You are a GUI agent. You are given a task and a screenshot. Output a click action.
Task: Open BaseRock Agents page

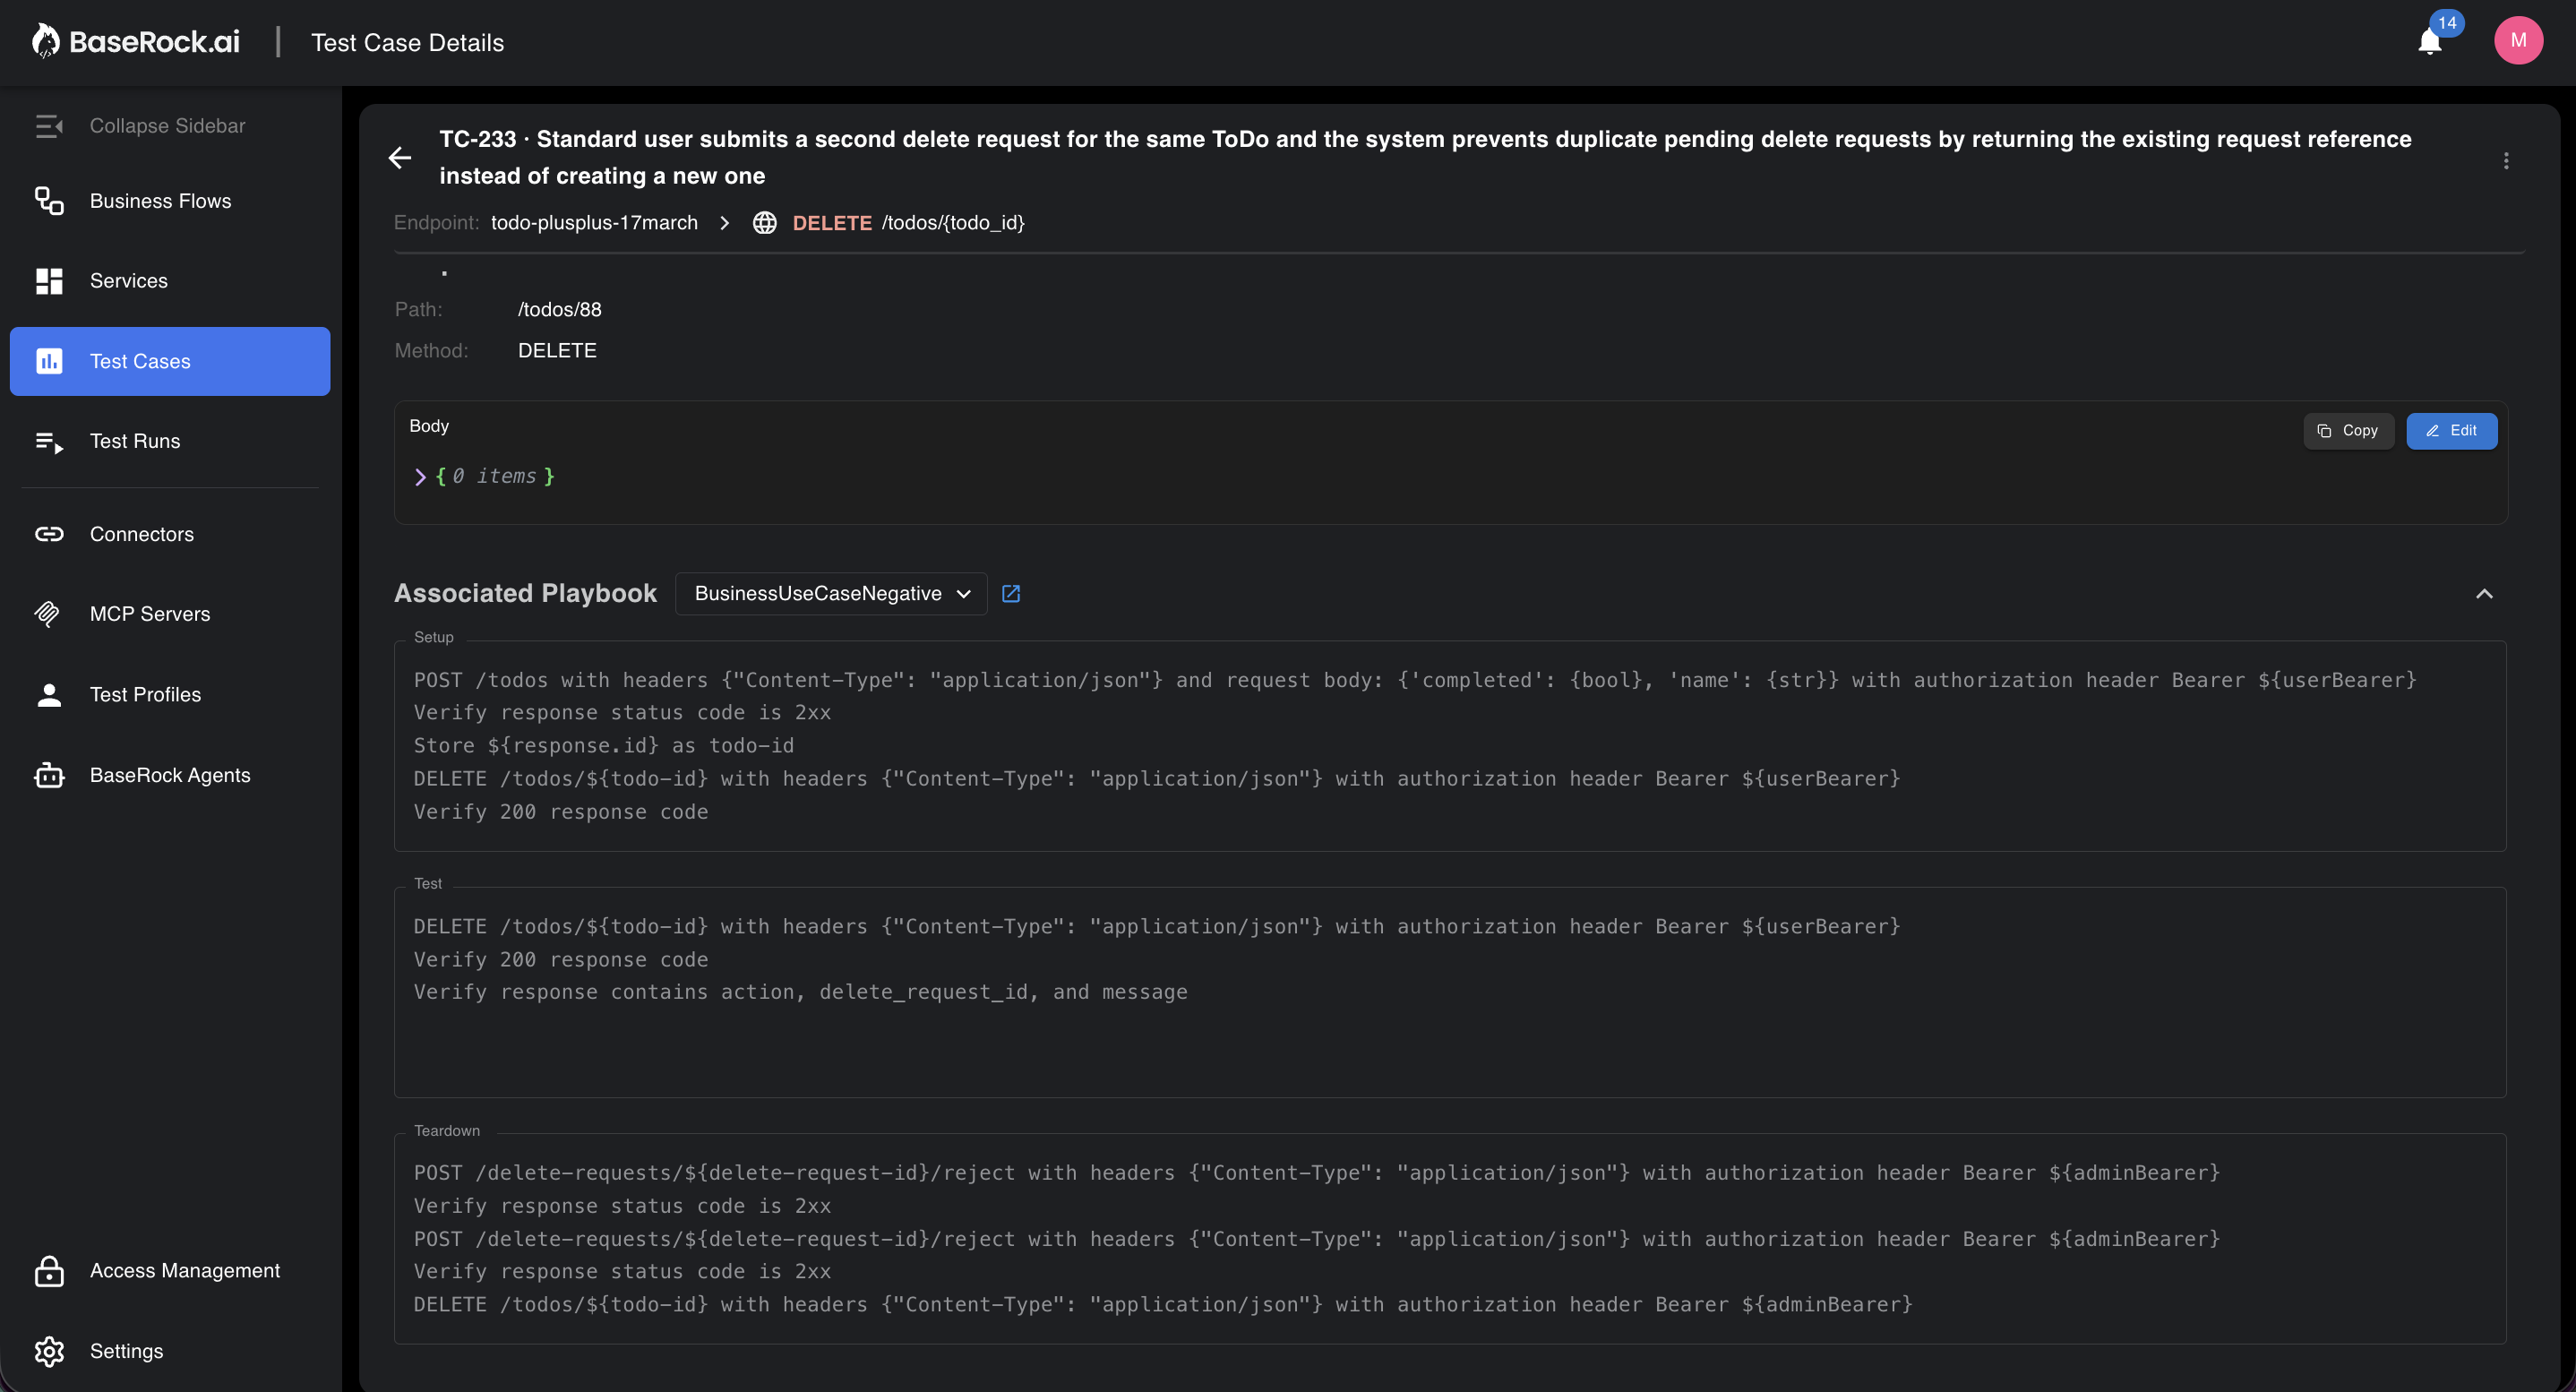click(170, 775)
